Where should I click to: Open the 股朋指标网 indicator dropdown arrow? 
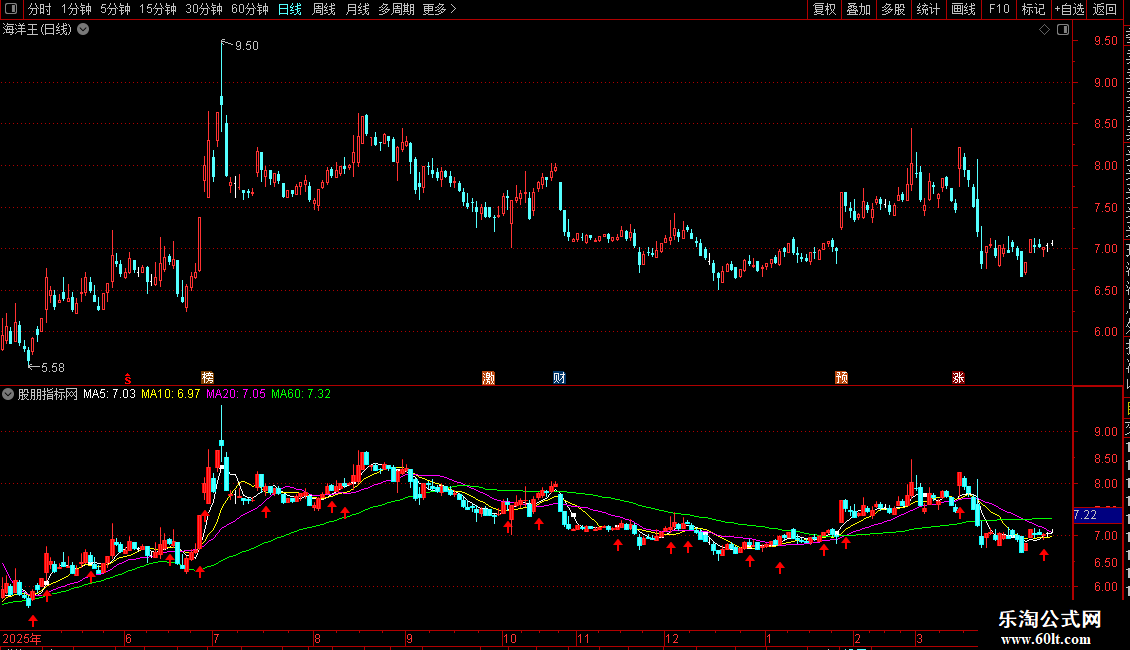tap(8, 394)
